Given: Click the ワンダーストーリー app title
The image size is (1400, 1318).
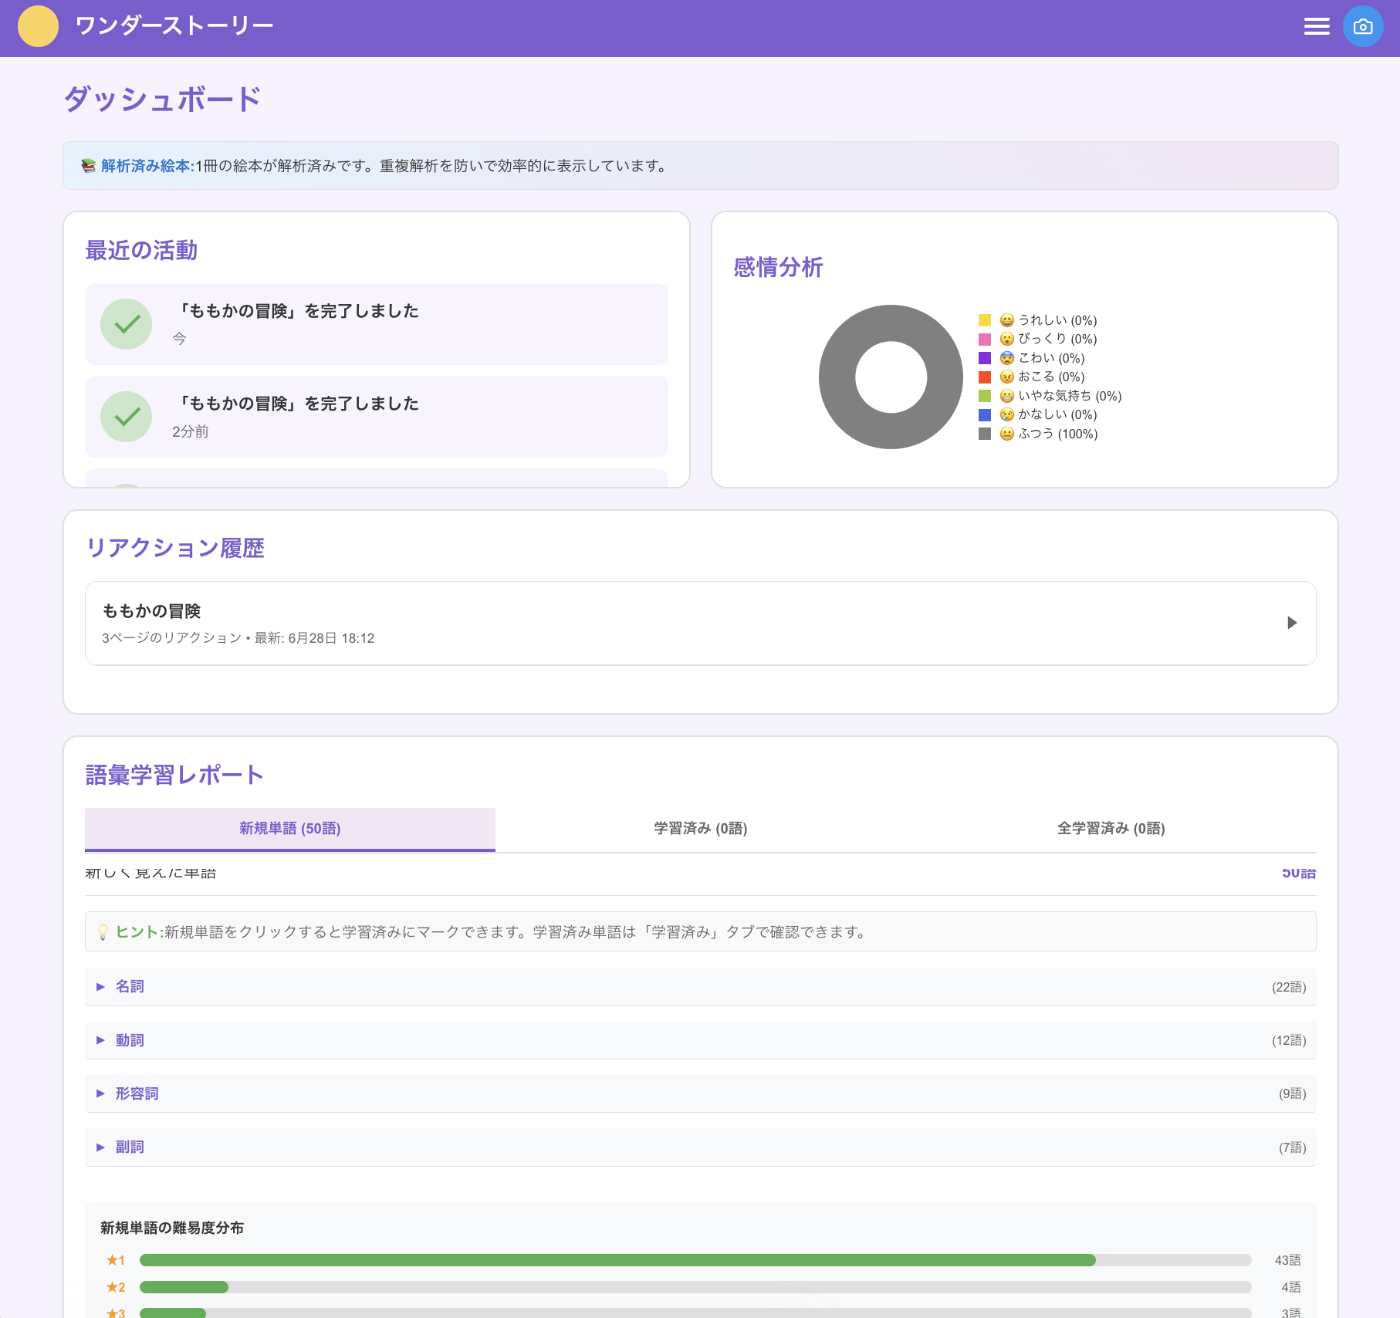Looking at the screenshot, I should (174, 26).
